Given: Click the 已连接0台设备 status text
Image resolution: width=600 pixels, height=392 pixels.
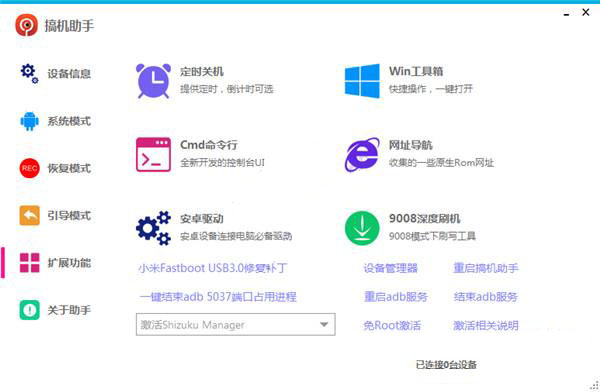Looking at the screenshot, I should (x=446, y=364).
